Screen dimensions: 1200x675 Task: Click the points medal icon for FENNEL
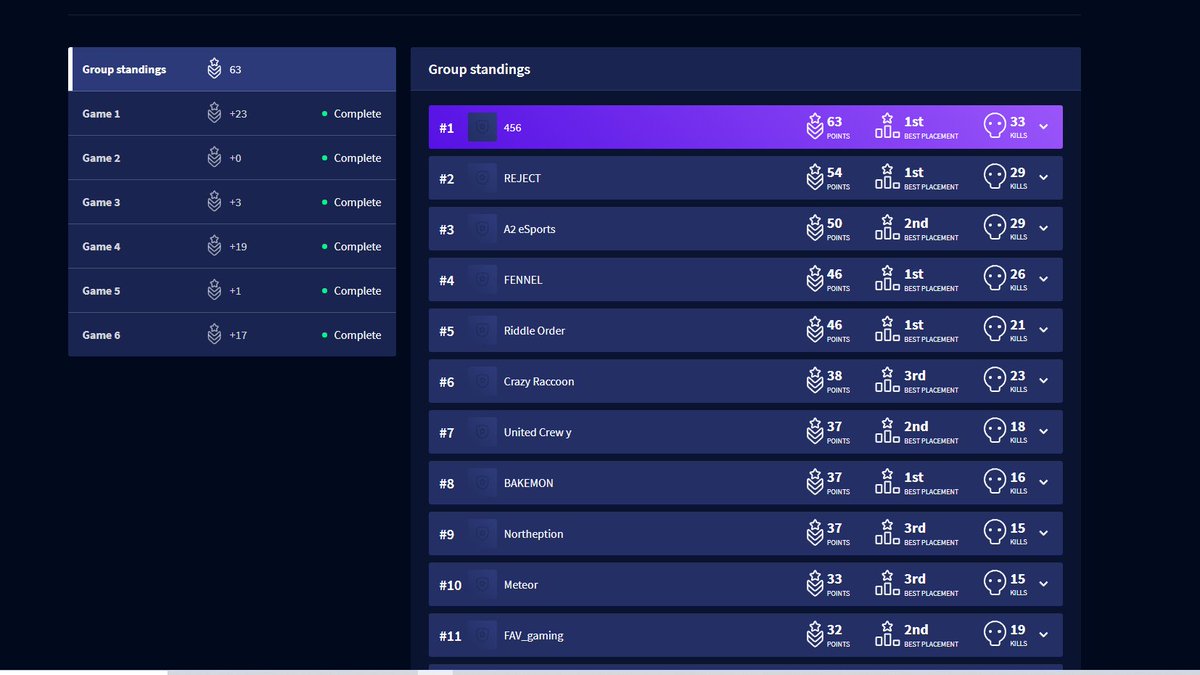[x=814, y=279]
